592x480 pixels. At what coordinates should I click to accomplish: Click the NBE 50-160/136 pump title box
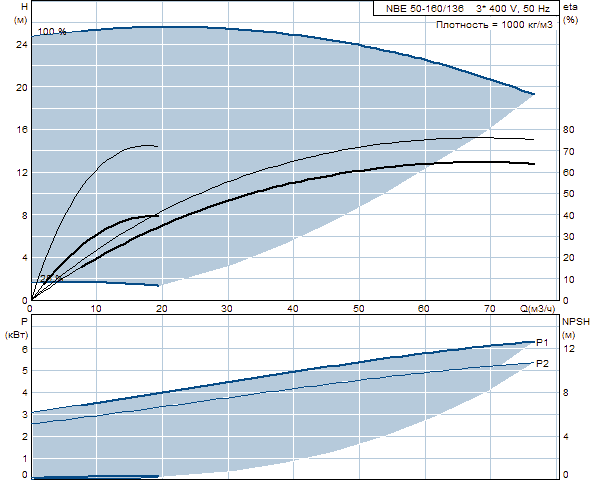pyautogui.click(x=466, y=8)
